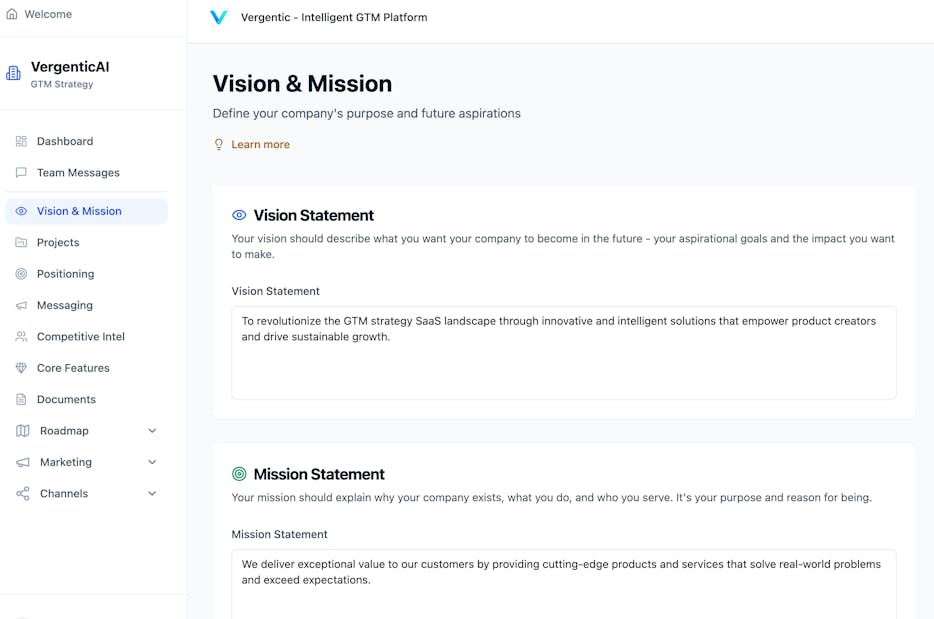The width and height of the screenshot is (934, 619).
Task: Click the Competitive Intel people icon
Action: (21, 337)
